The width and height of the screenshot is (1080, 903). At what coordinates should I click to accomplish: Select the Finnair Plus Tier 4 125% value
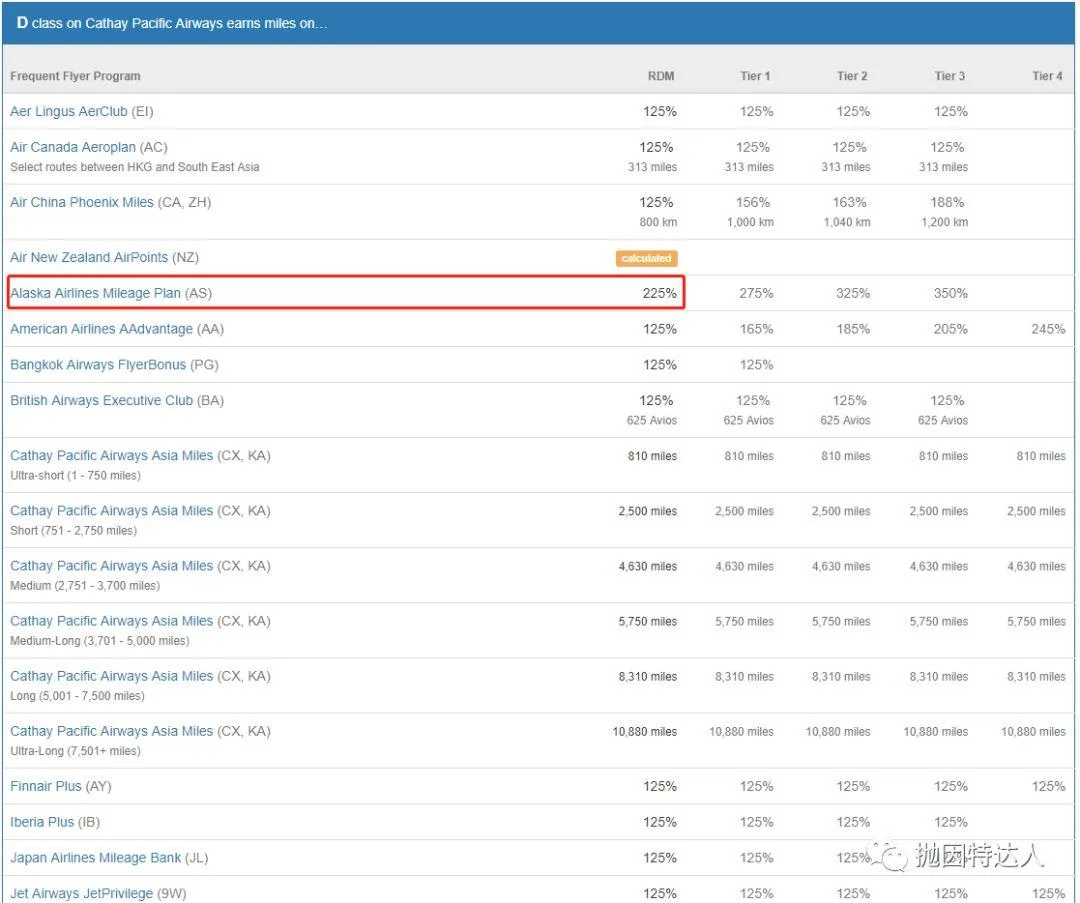coord(1048,787)
